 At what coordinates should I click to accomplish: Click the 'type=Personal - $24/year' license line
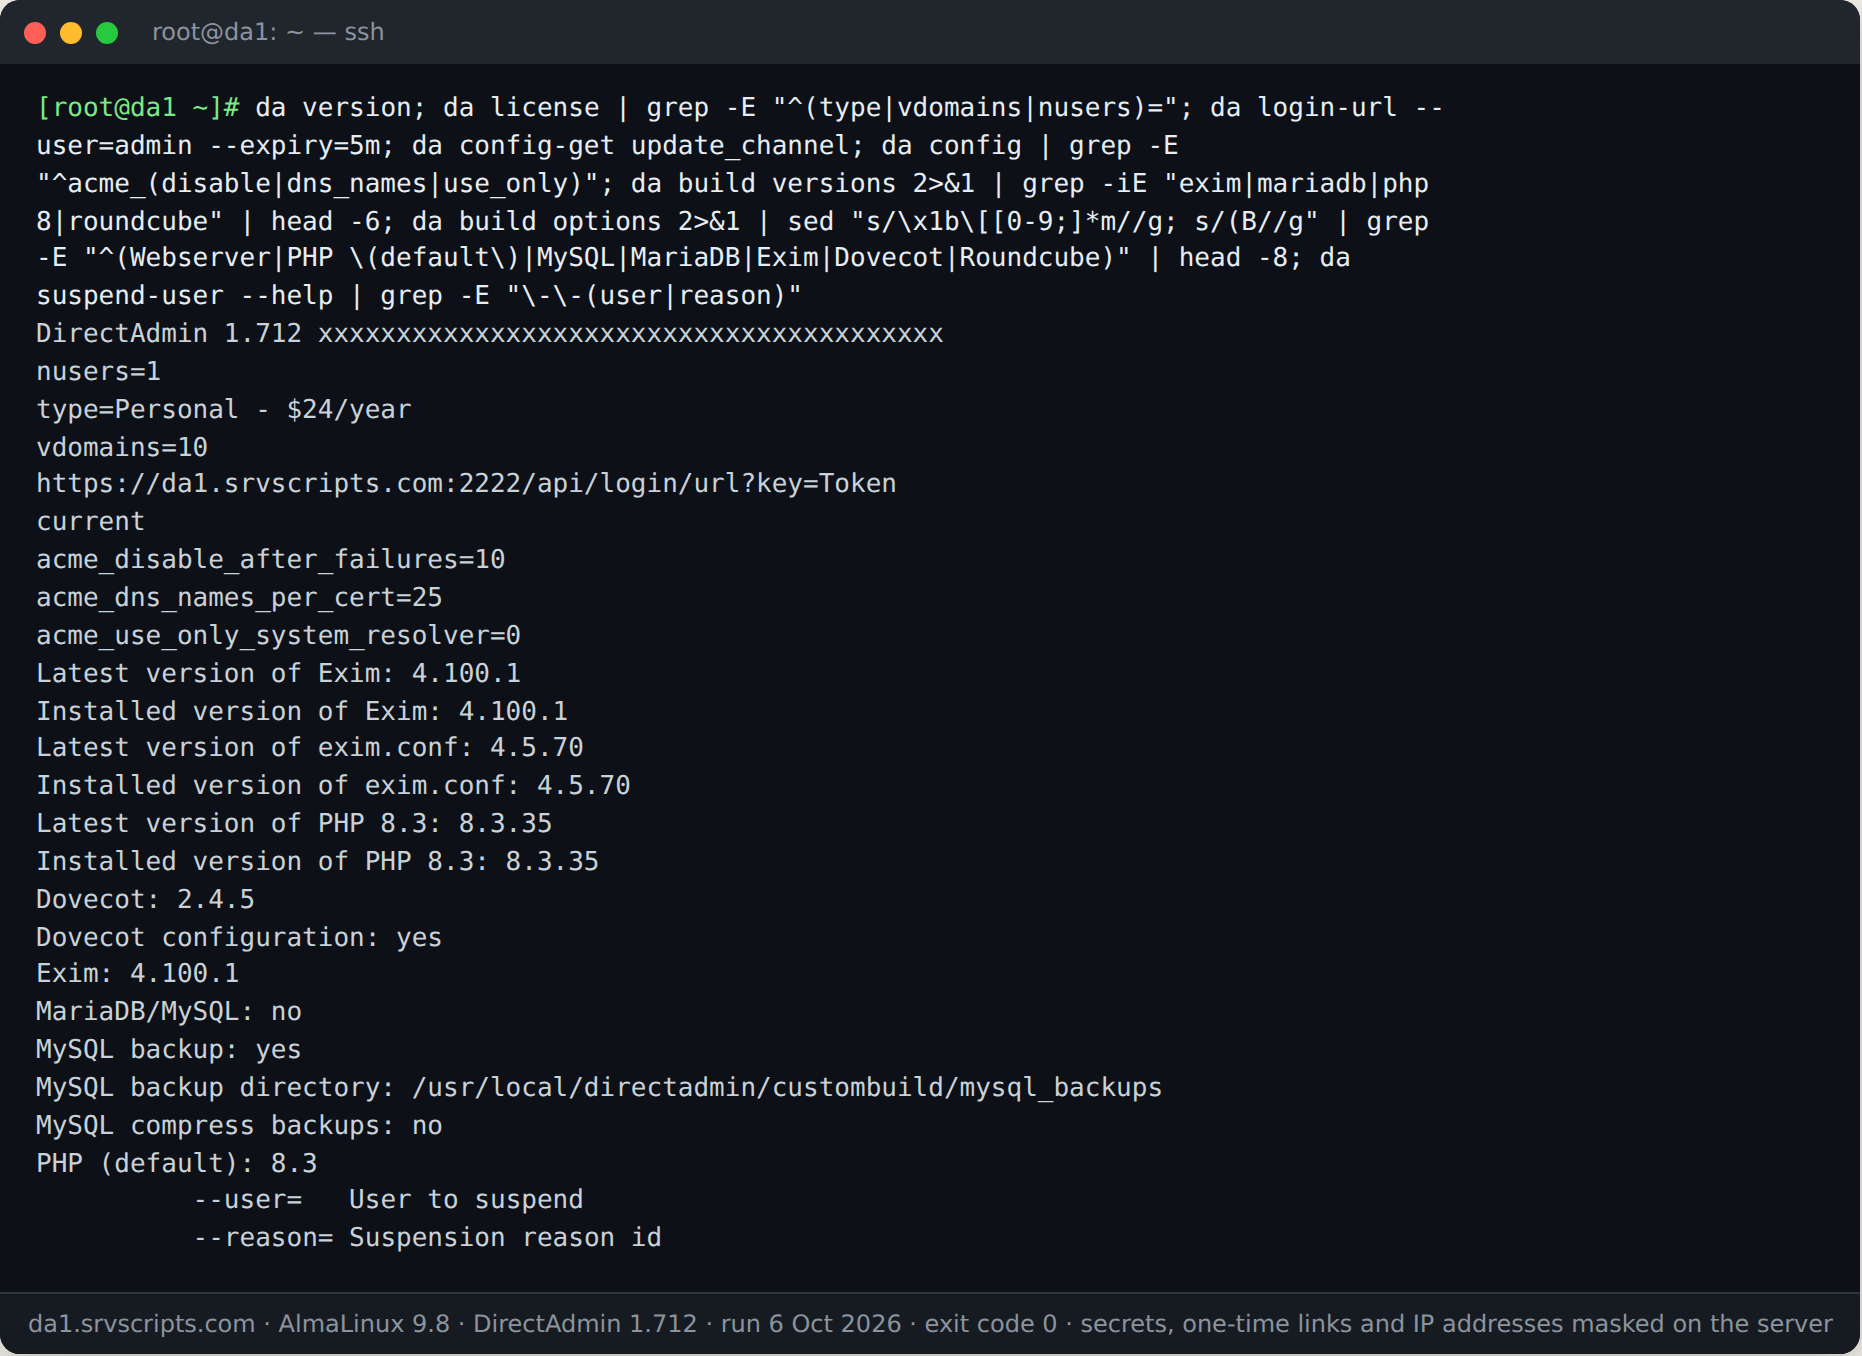224,409
